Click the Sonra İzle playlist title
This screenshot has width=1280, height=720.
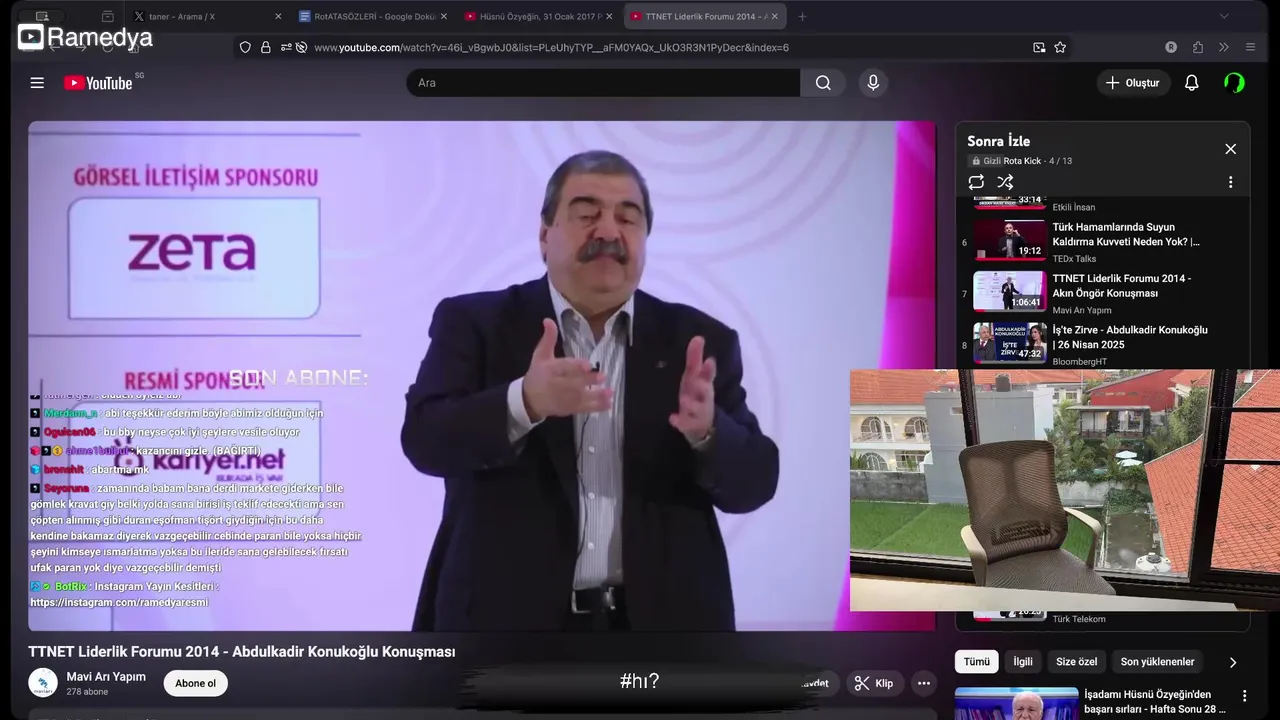pyautogui.click(x=998, y=141)
